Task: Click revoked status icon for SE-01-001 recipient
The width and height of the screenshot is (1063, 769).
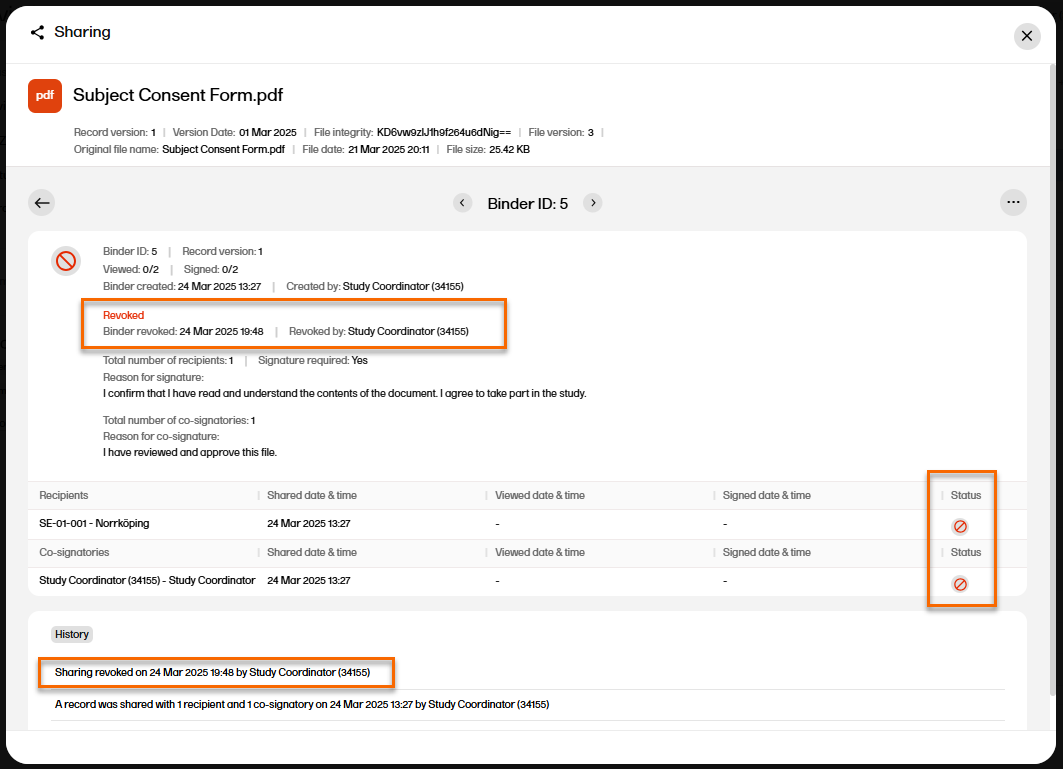Action: pyautogui.click(x=960, y=526)
